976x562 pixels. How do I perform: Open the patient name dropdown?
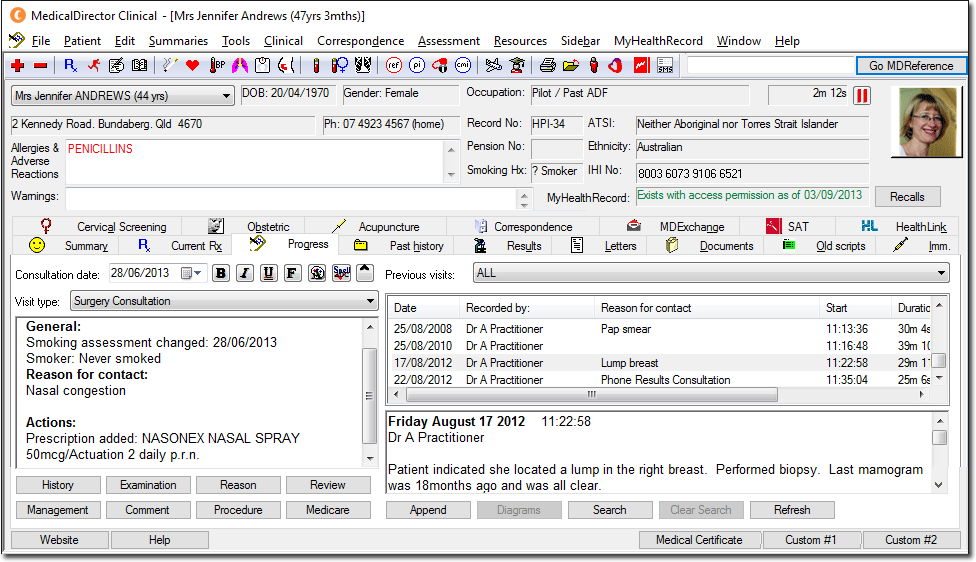(x=226, y=96)
